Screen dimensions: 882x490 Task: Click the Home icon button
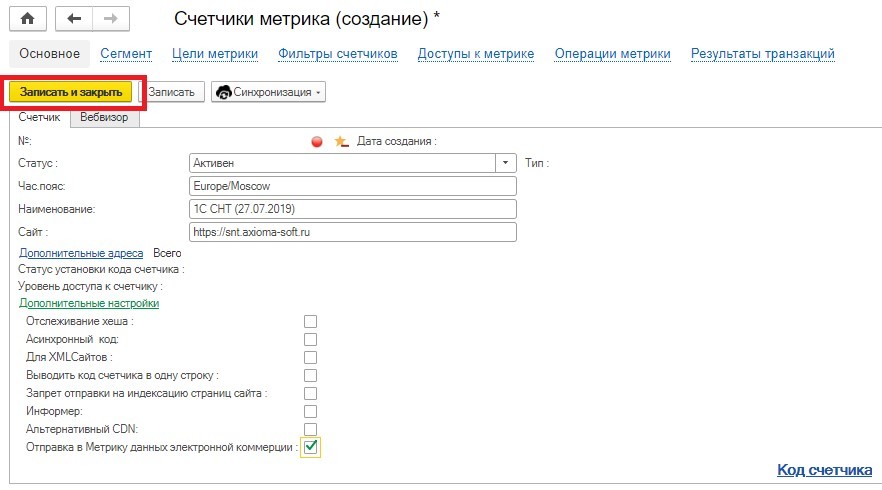pyautogui.click(x=28, y=19)
